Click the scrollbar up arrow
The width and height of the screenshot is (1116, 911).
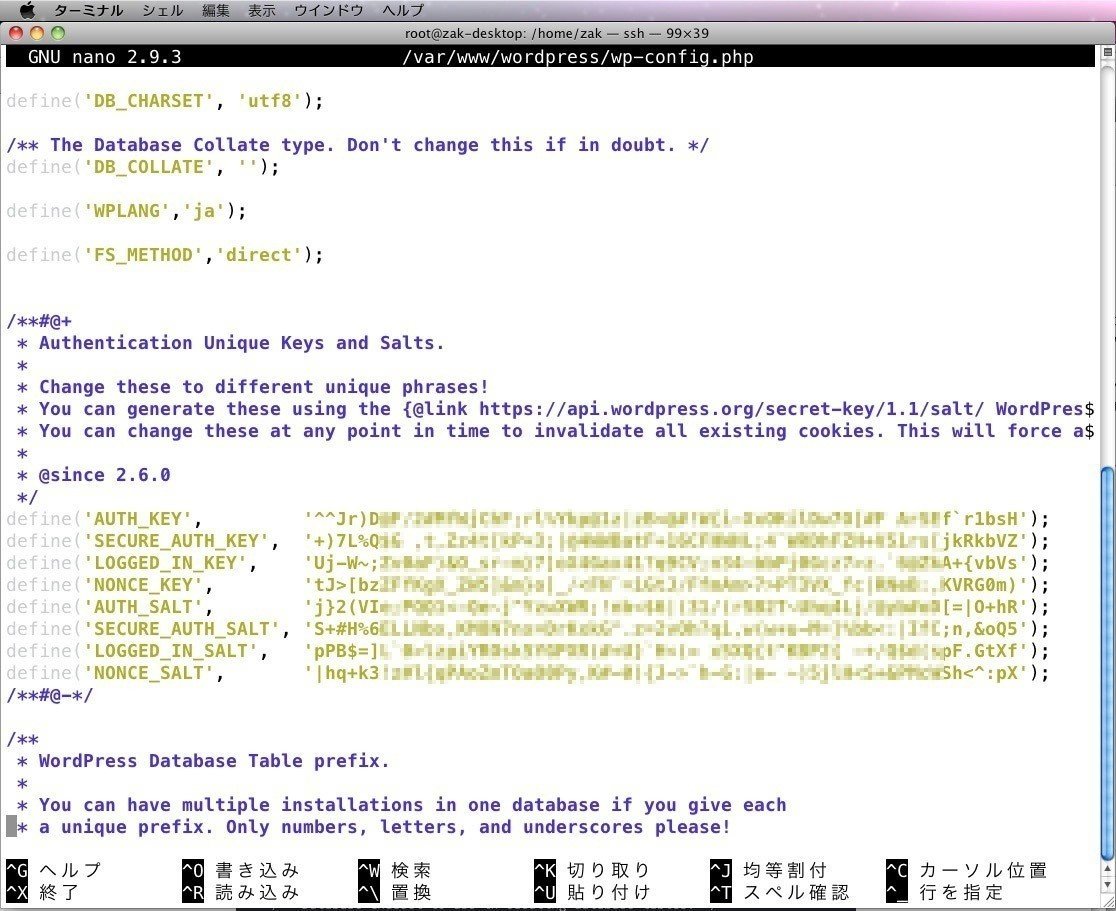1107,870
